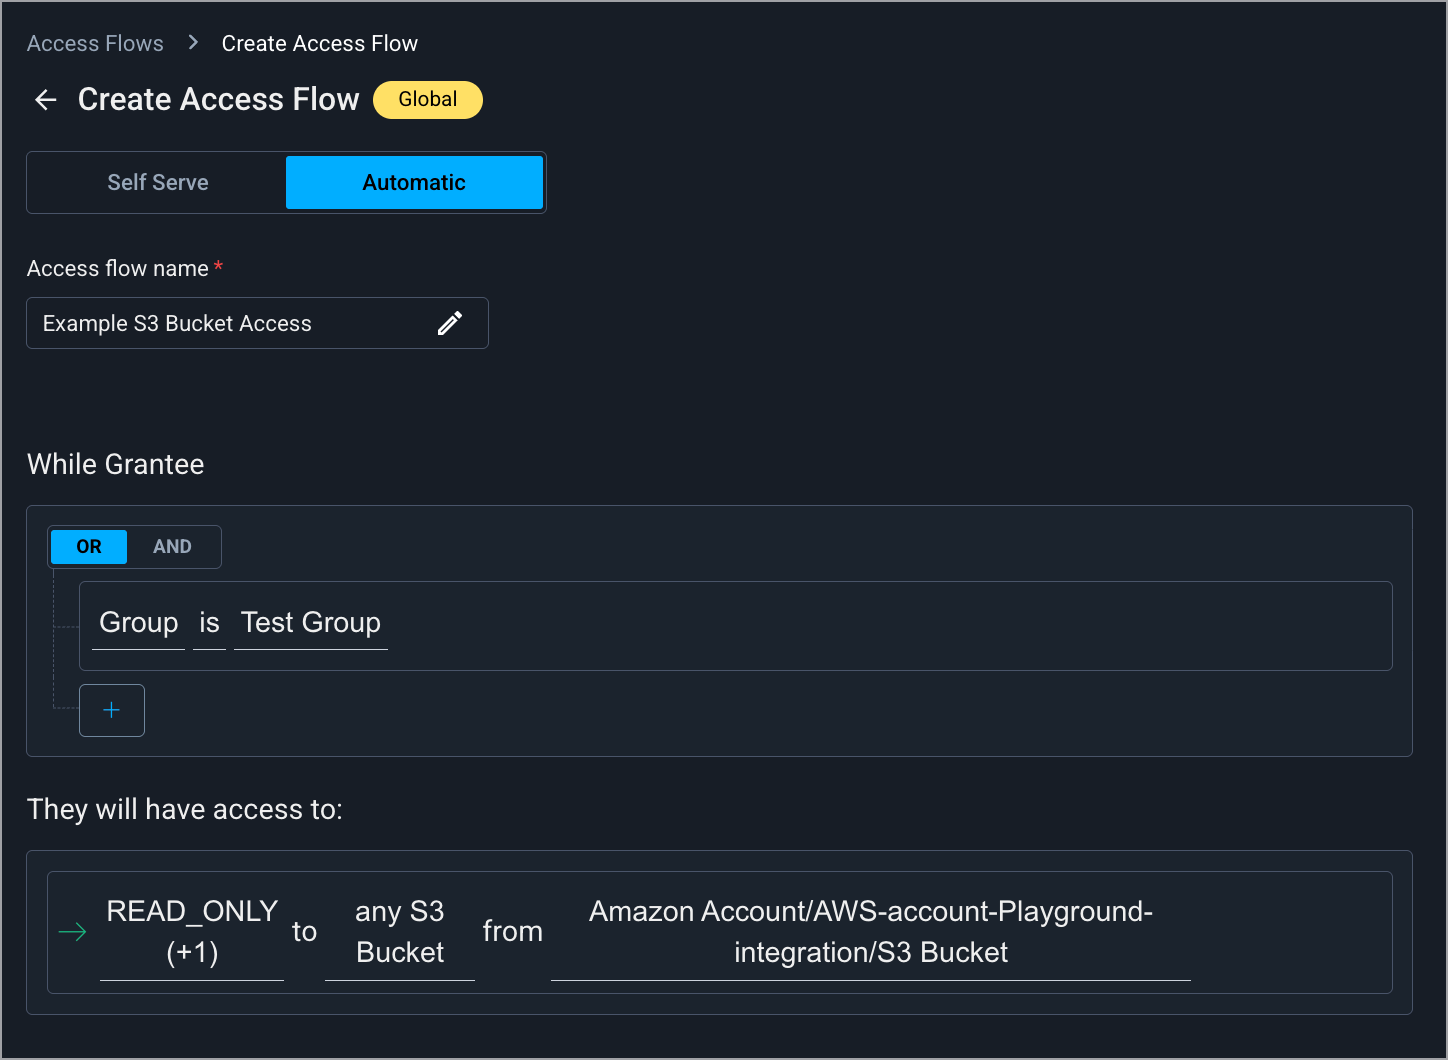1448x1060 pixels.
Task: Add a grantee condition with plus icon
Action: [x=112, y=710]
